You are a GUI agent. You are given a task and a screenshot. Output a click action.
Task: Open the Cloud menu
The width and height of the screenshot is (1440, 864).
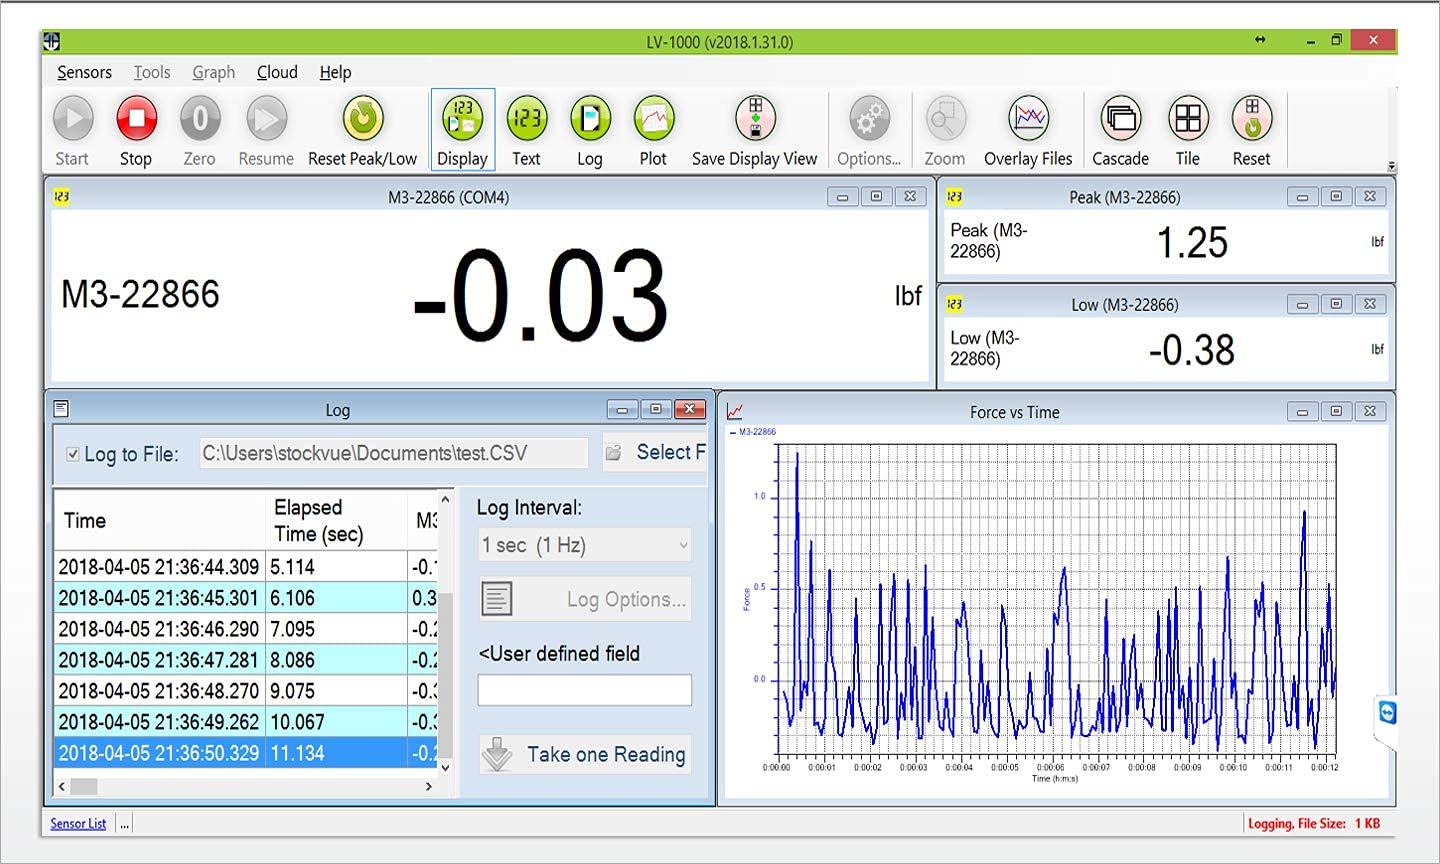coord(277,72)
